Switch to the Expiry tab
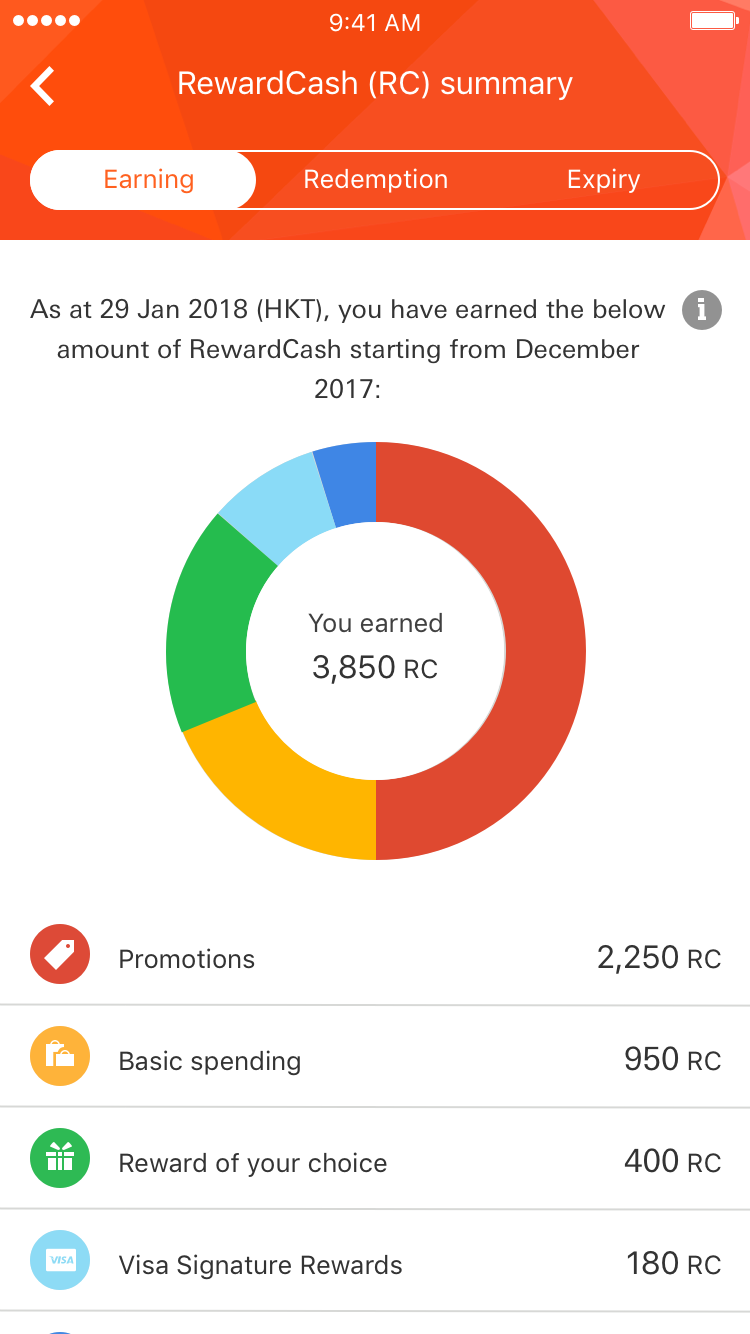Viewport: 750px width, 1334px height. (603, 180)
